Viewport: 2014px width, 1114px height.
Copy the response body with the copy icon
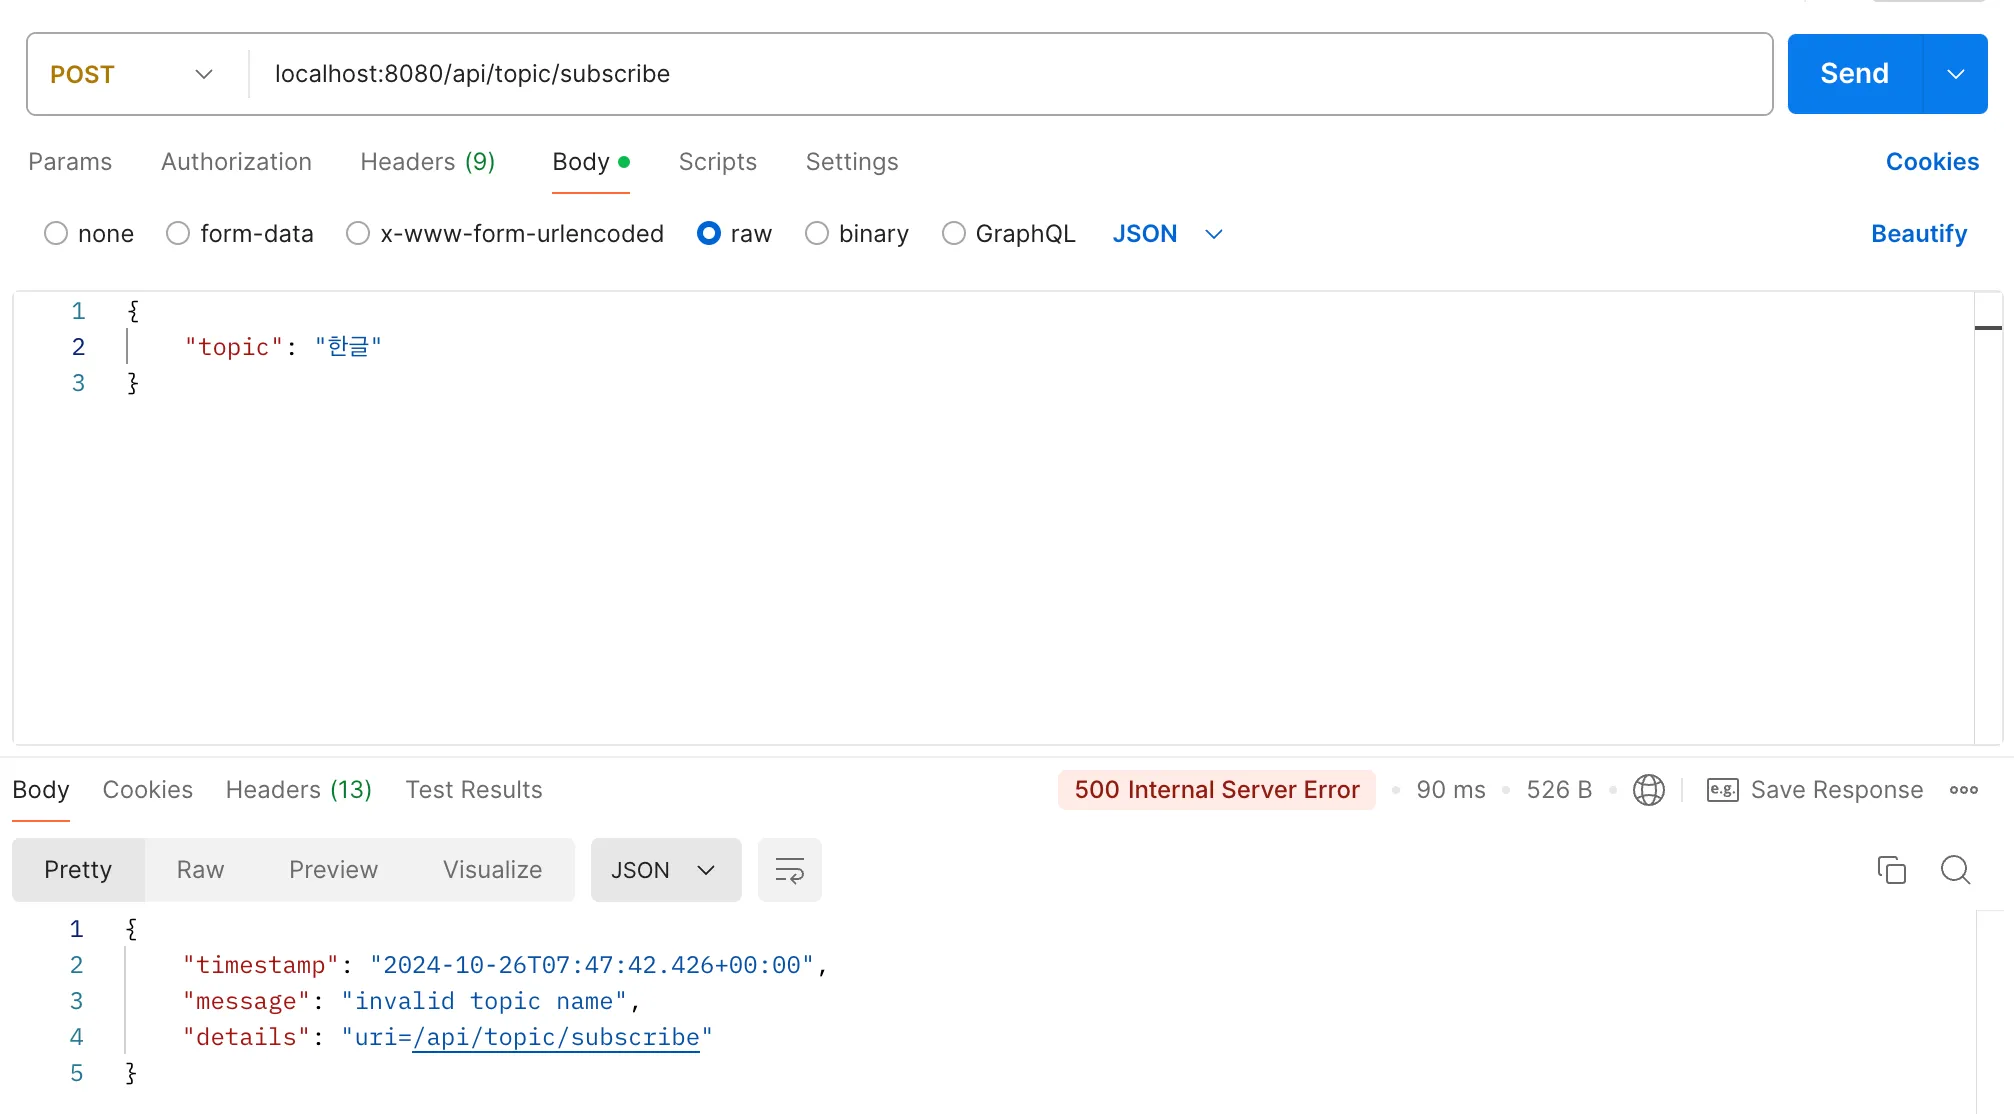1891,870
